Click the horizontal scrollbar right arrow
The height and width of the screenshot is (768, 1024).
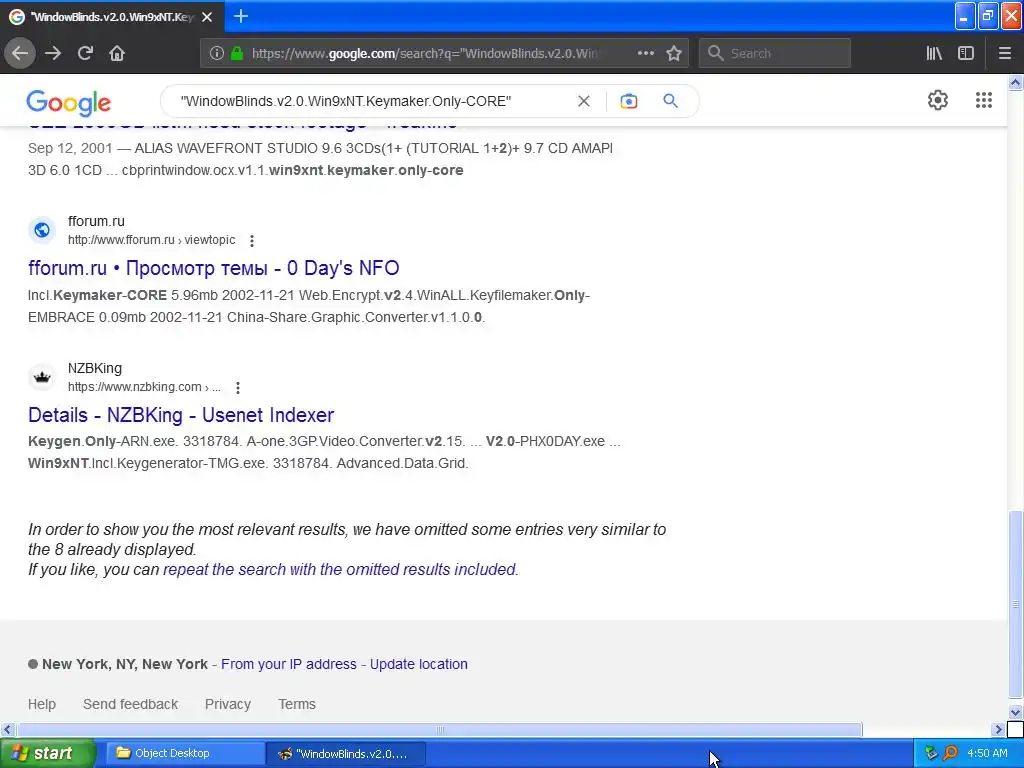click(x=999, y=729)
